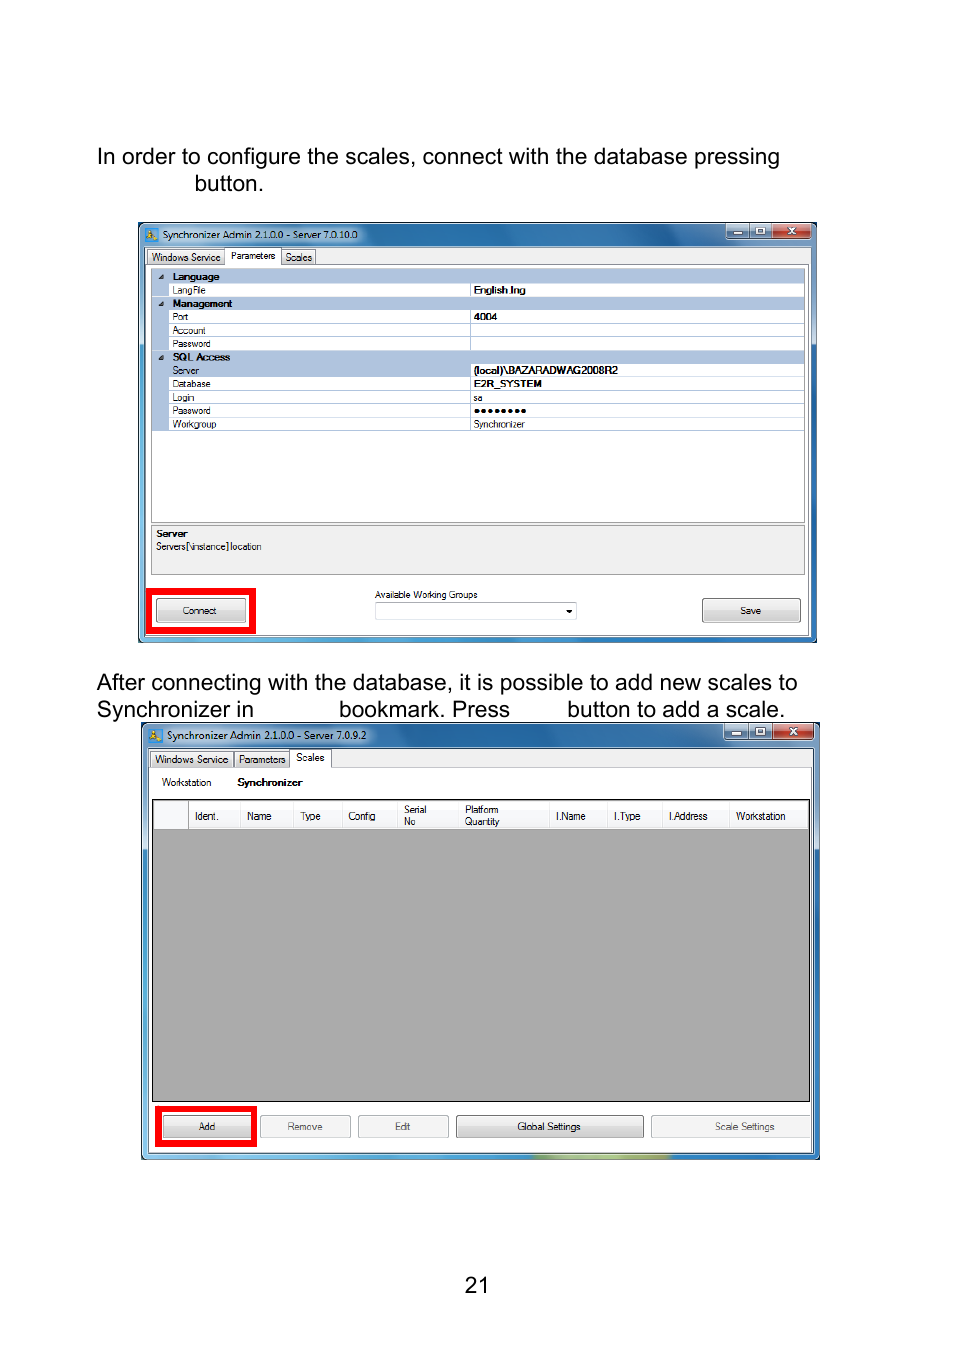This screenshot has height=1355, width=954.
Task: Minimize the Server 7.0.10.0 window
Action: pyautogui.click(x=738, y=232)
